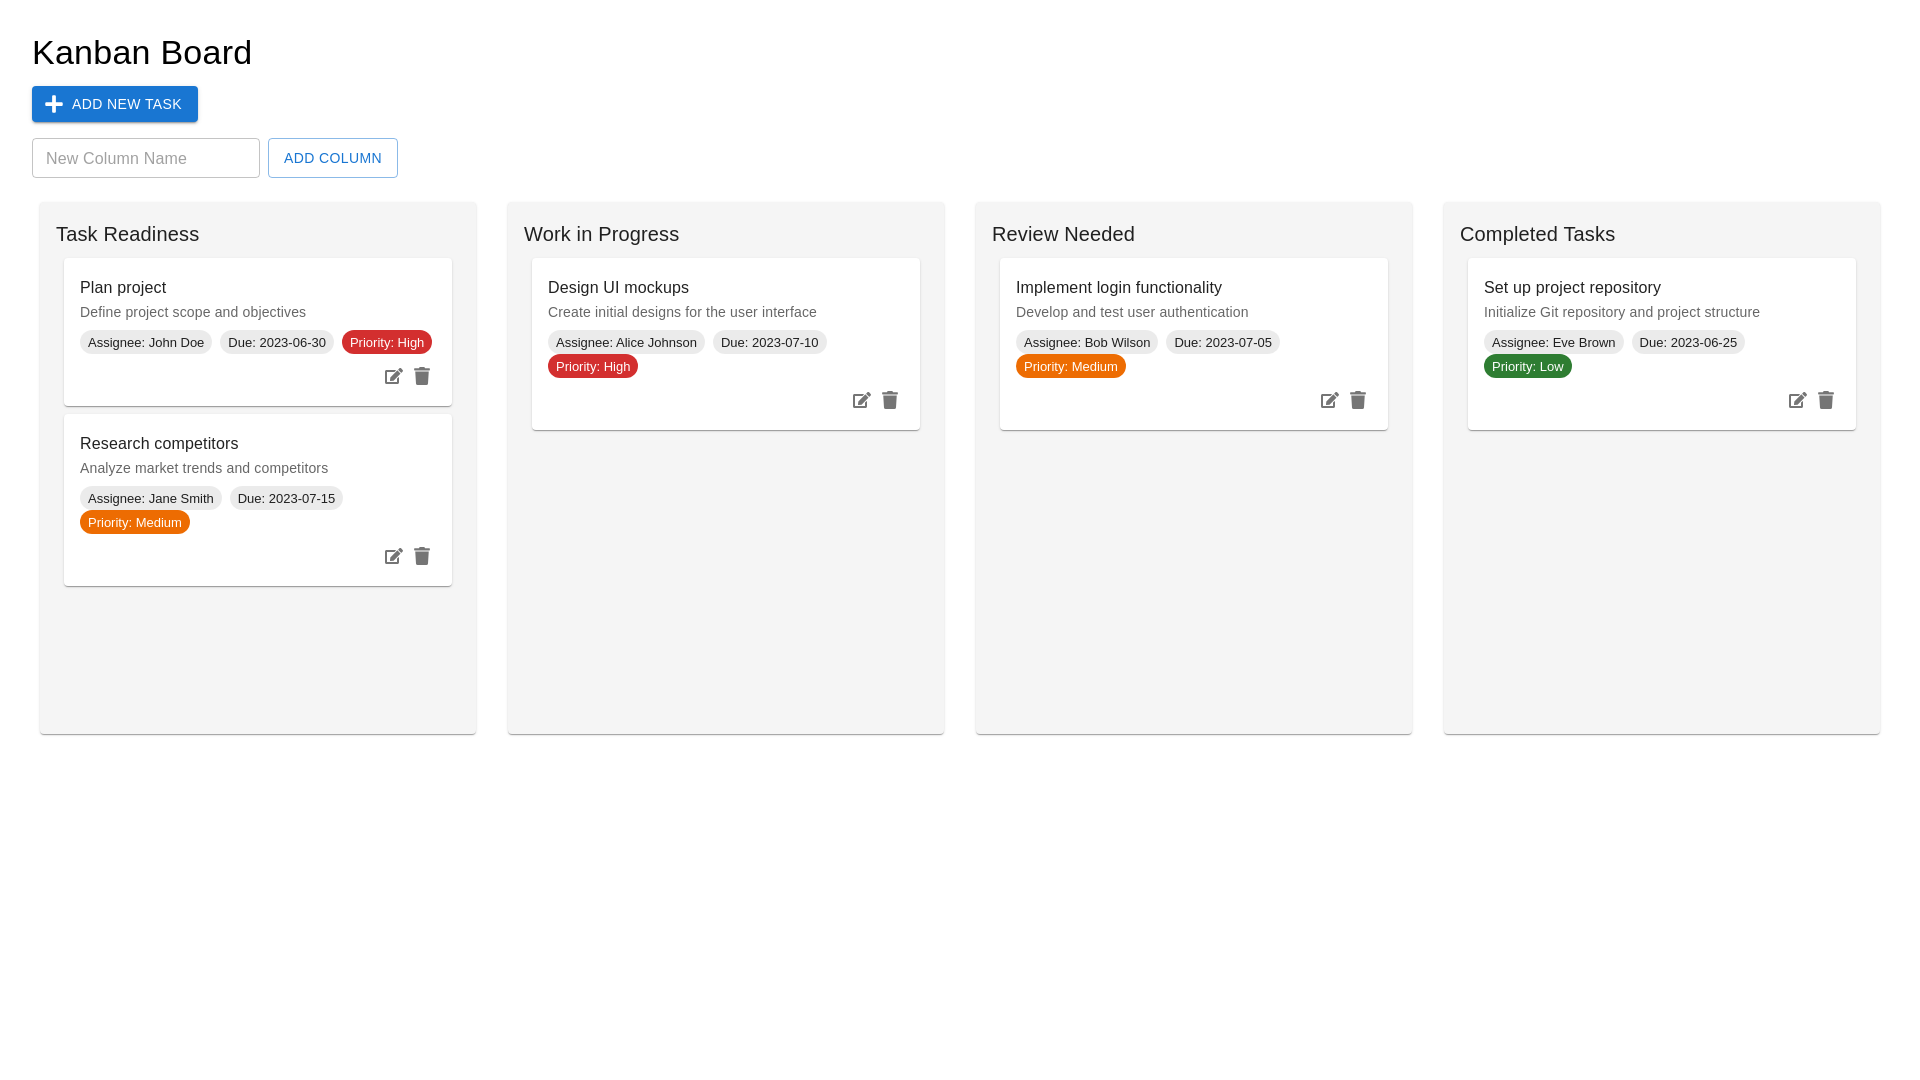1920x1080 pixels.
Task: Click the edit icon on Plan project
Action: [x=394, y=376]
